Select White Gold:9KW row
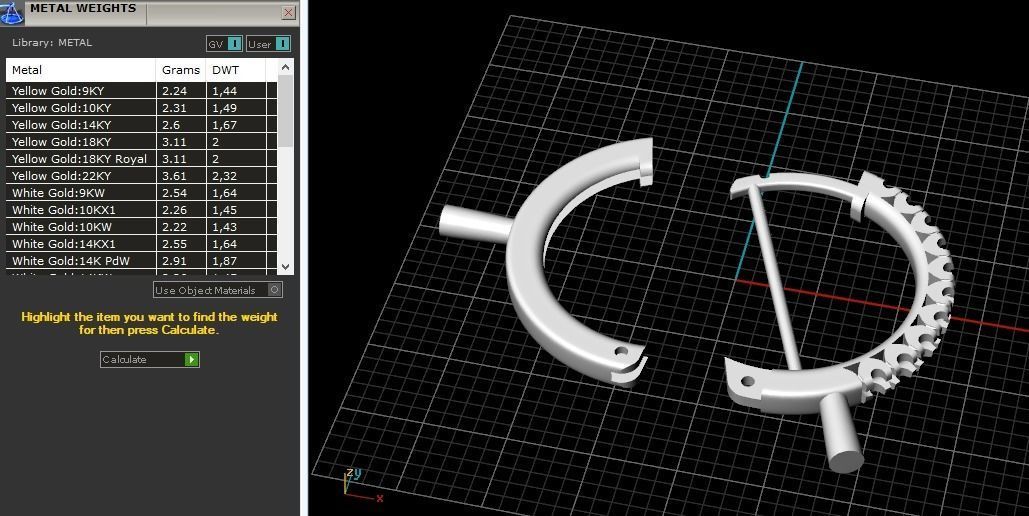The height and width of the screenshot is (516, 1029). pos(141,193)
